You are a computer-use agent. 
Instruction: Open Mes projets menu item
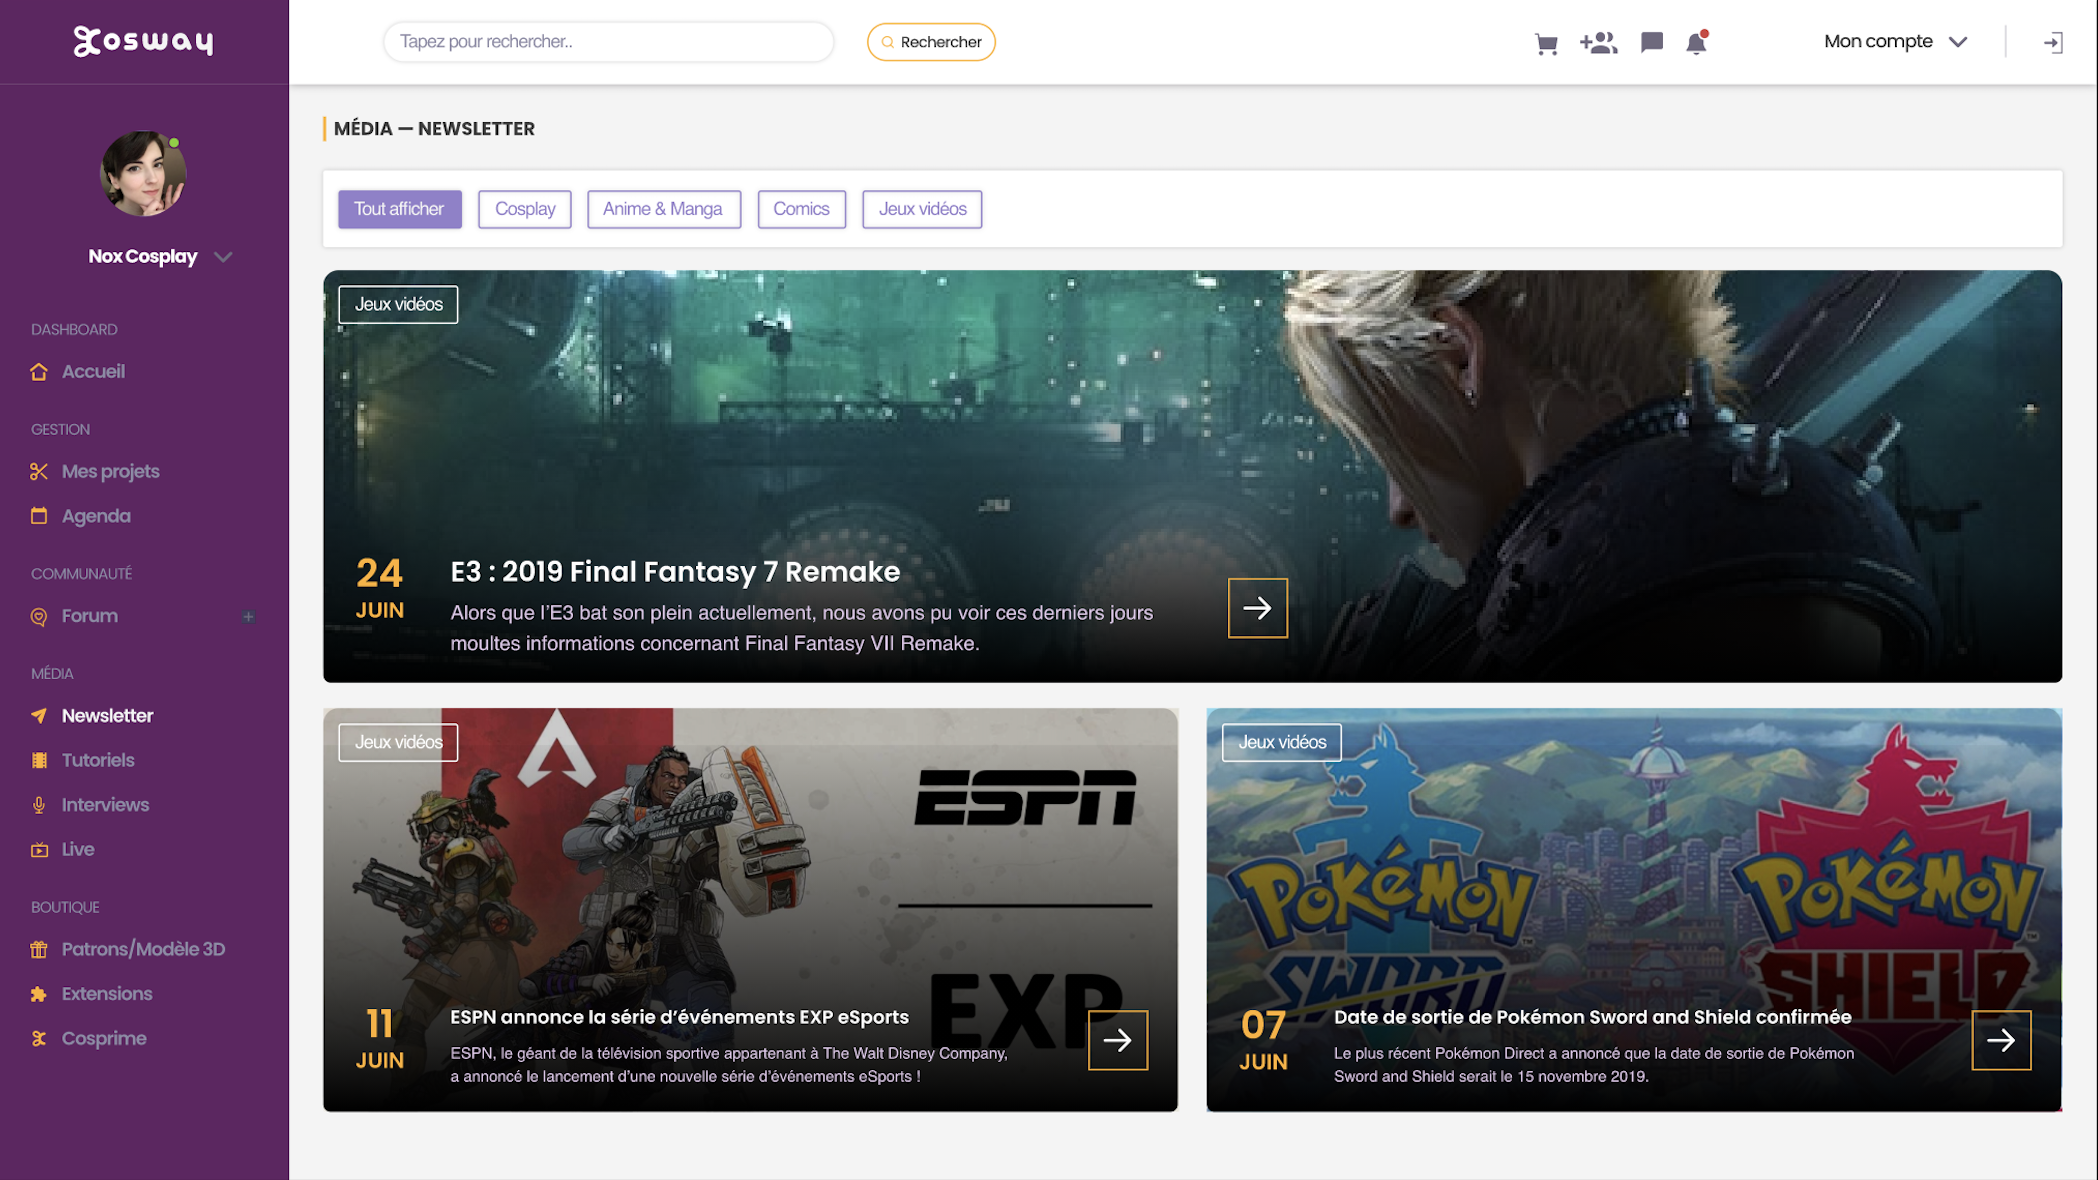point(110,471)
